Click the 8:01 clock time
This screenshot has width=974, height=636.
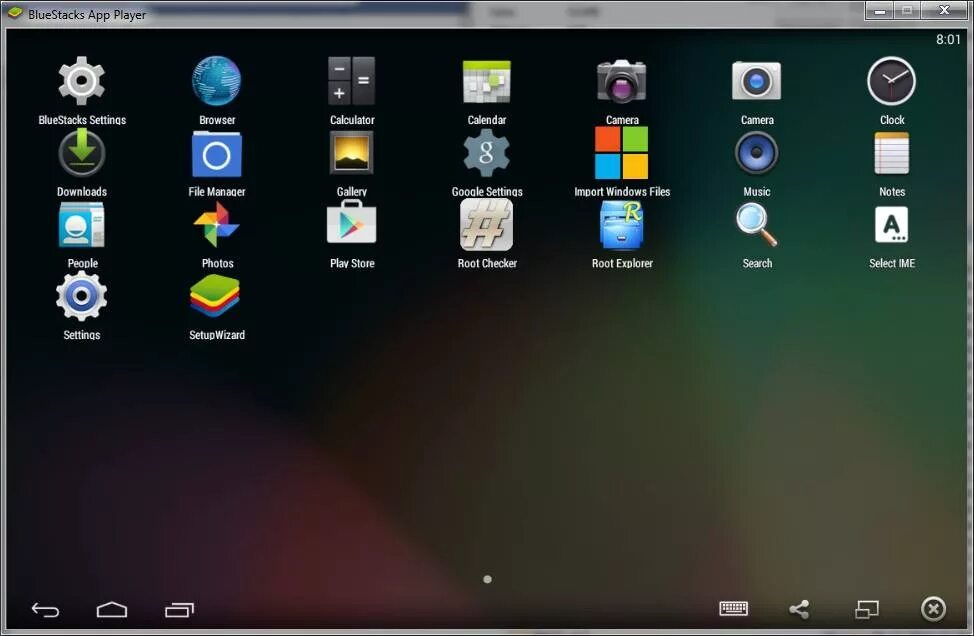tap(948, 40)
